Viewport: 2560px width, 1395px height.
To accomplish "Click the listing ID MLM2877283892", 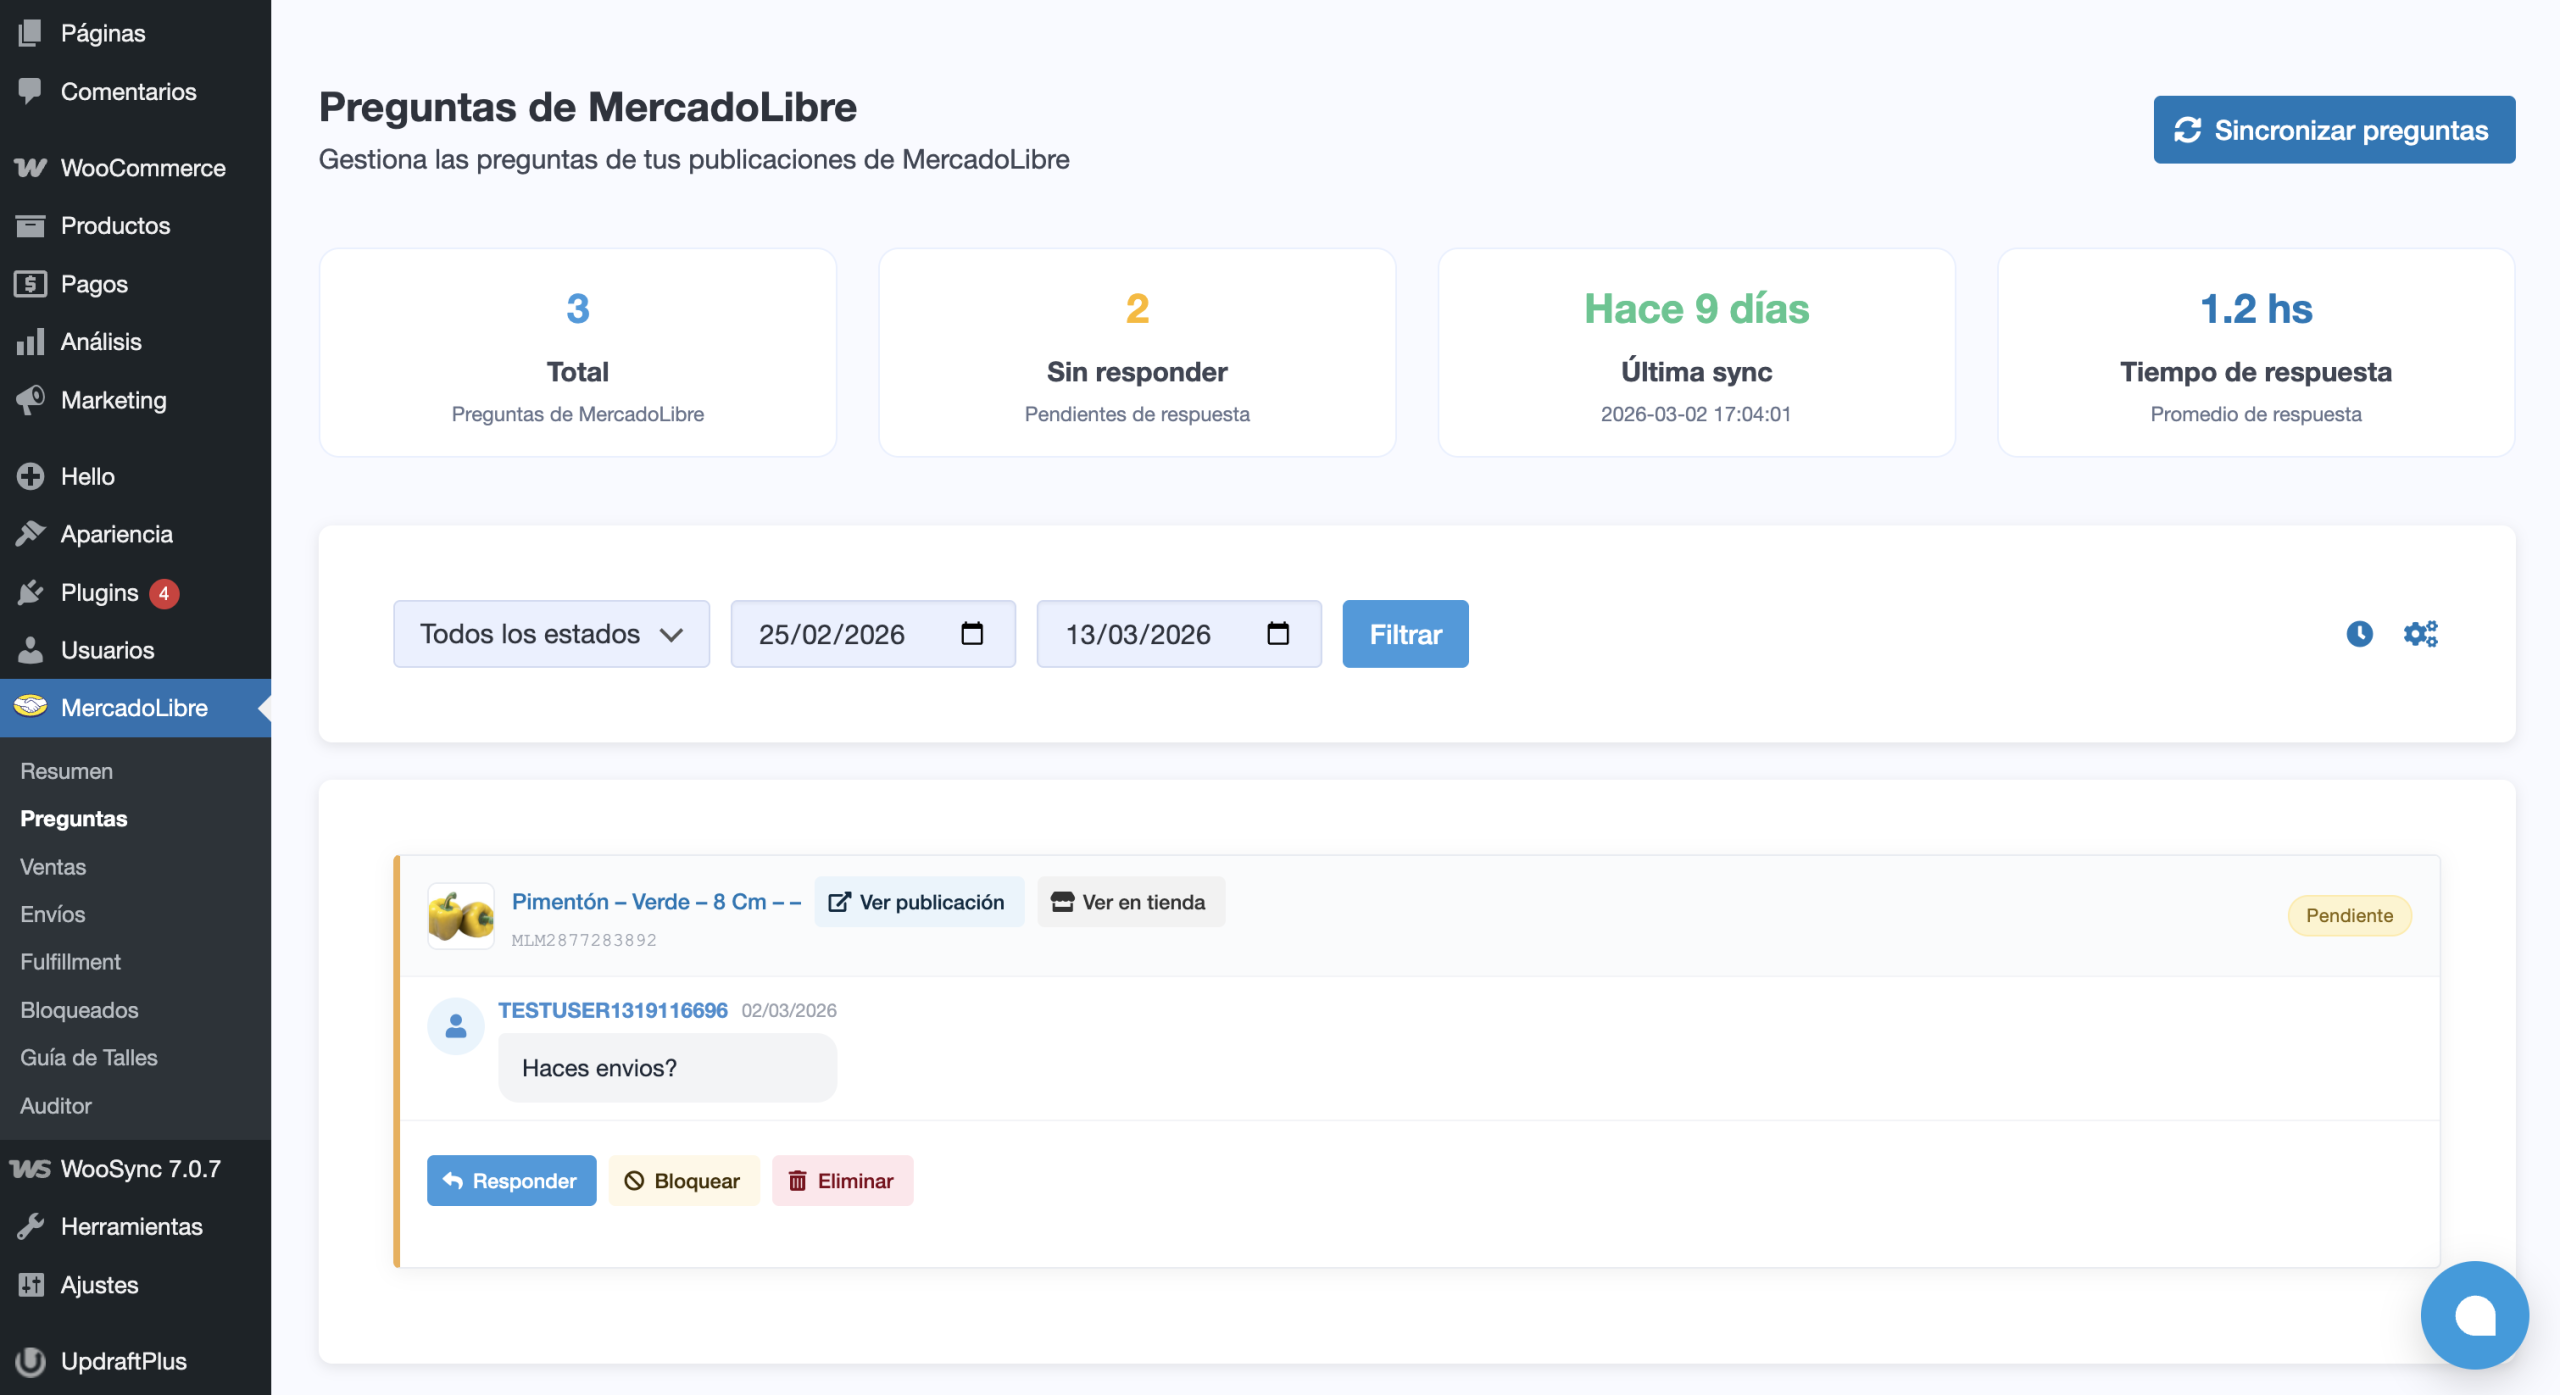I will pos(584,940).
